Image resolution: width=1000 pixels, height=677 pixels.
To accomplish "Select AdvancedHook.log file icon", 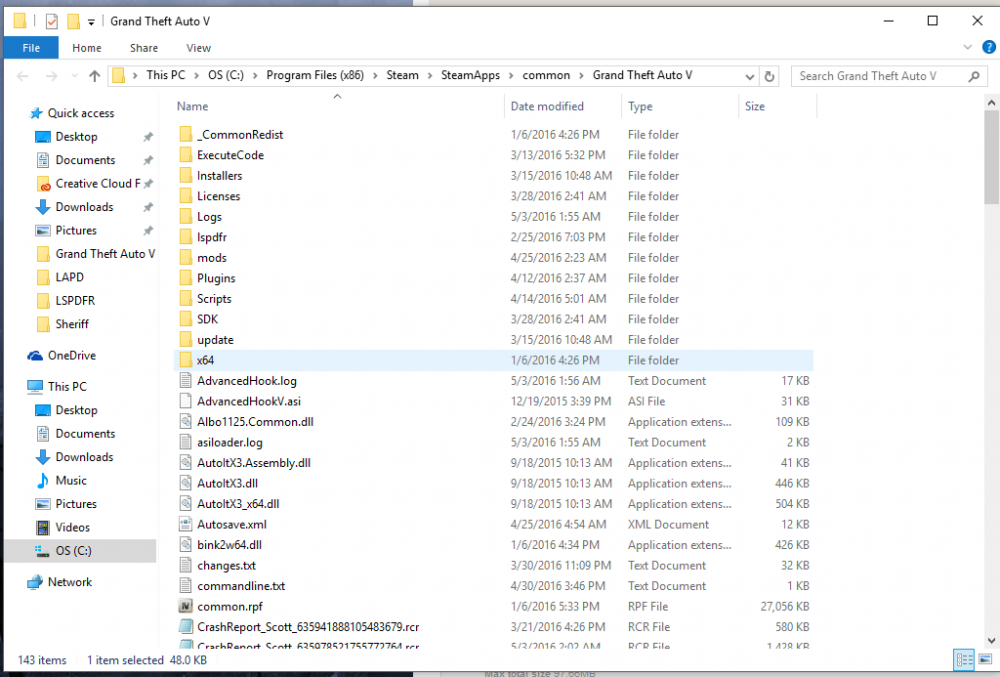I will pyautogui.click(x=186, y=381).
